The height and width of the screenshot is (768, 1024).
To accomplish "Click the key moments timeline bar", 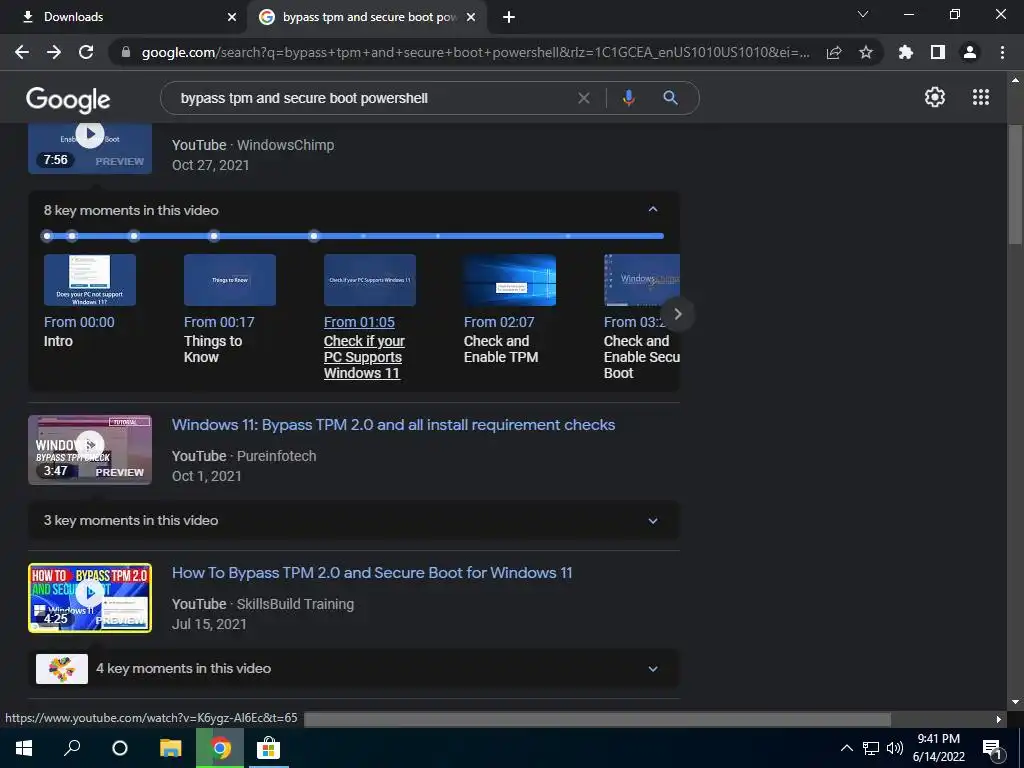I will tap(354, 236).
